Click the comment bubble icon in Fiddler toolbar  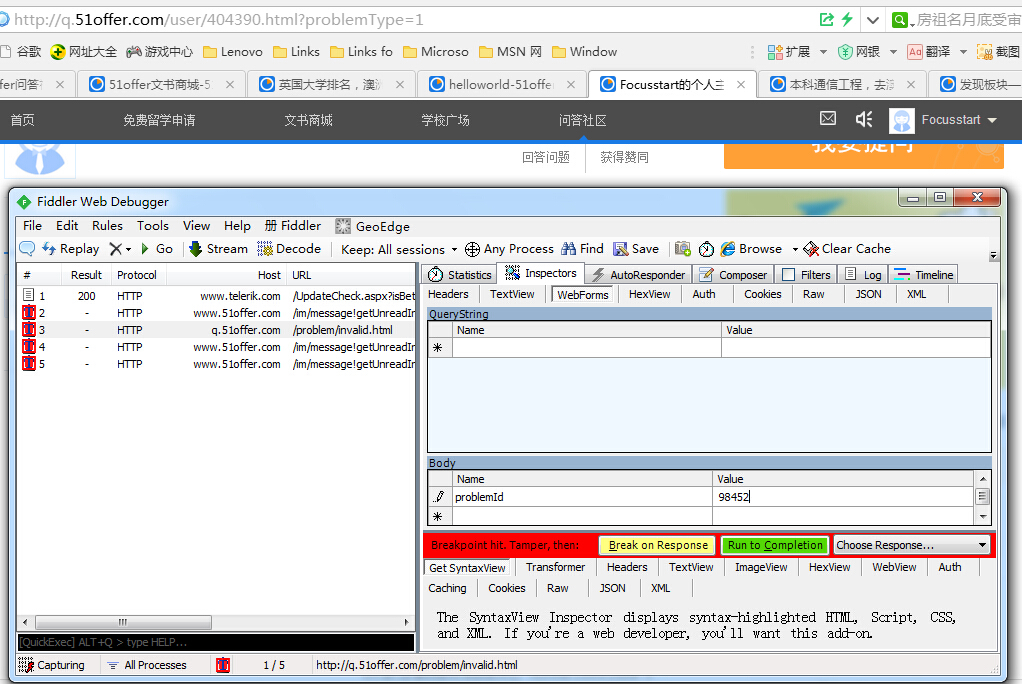[x=27, y=248]
